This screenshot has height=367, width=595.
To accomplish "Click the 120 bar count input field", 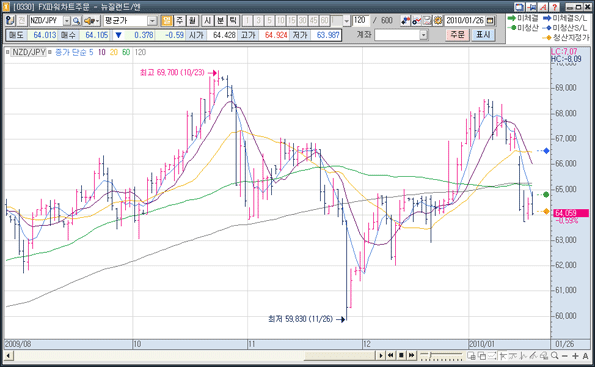I will click(361, 20).
